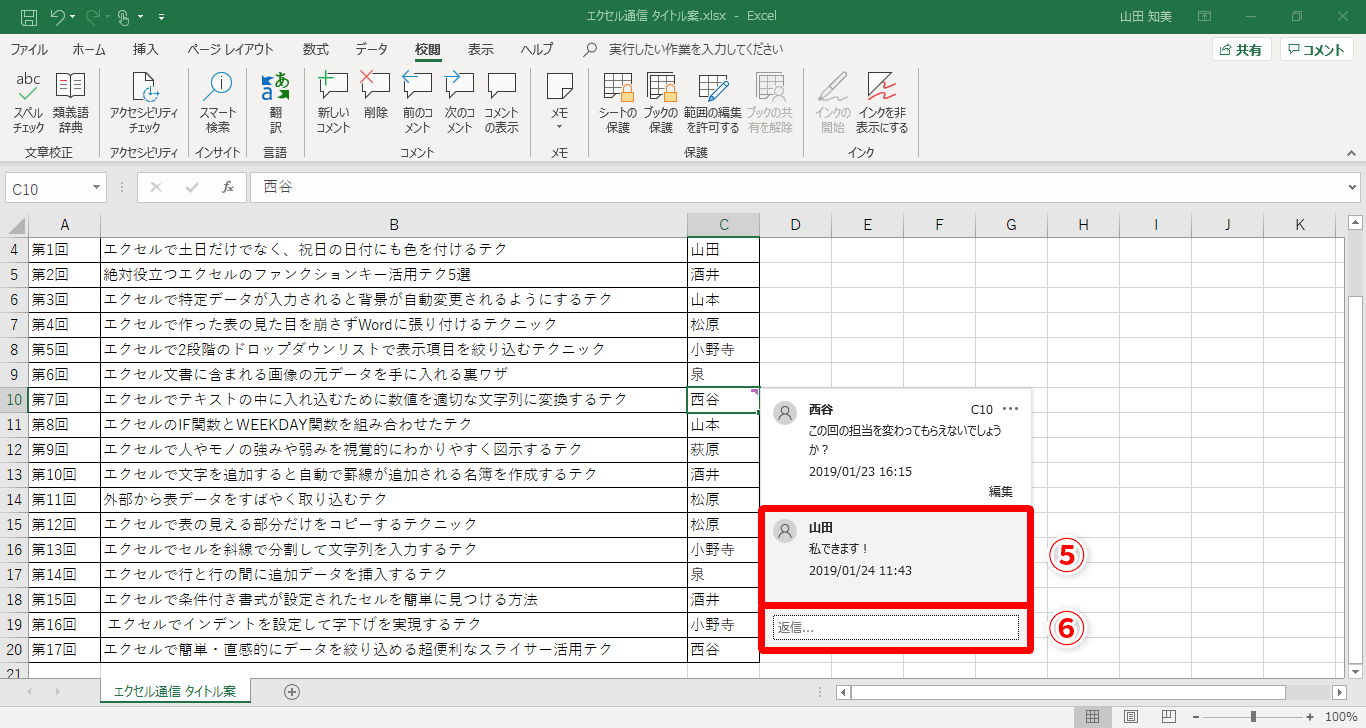Click シートの保護 protect sheet
This screenshot has height=728, width=1366.
click(x=618, y=103)
